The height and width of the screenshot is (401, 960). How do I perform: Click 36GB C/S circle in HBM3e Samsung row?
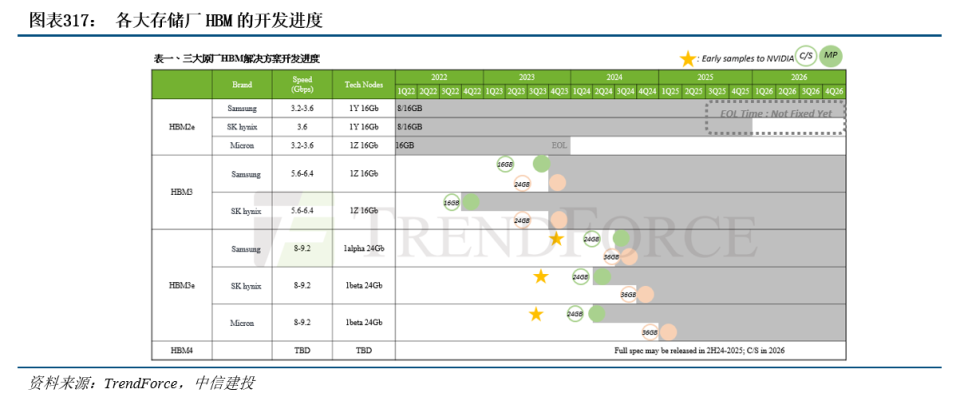[611, 257]
